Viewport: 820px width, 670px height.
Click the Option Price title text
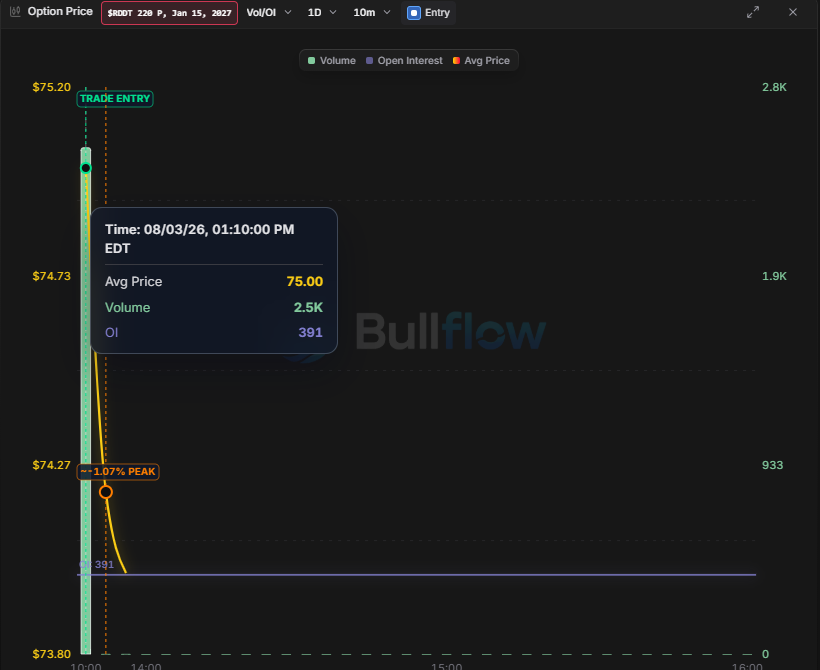60,12
